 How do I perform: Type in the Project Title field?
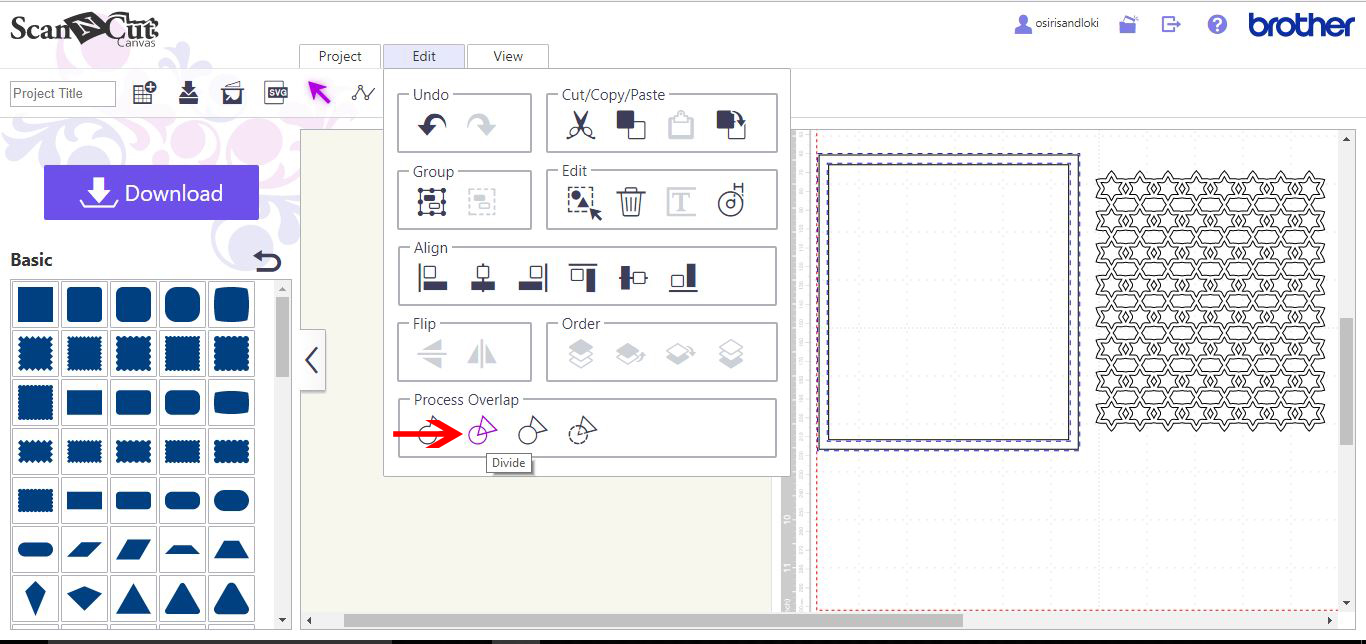[62, 93]
